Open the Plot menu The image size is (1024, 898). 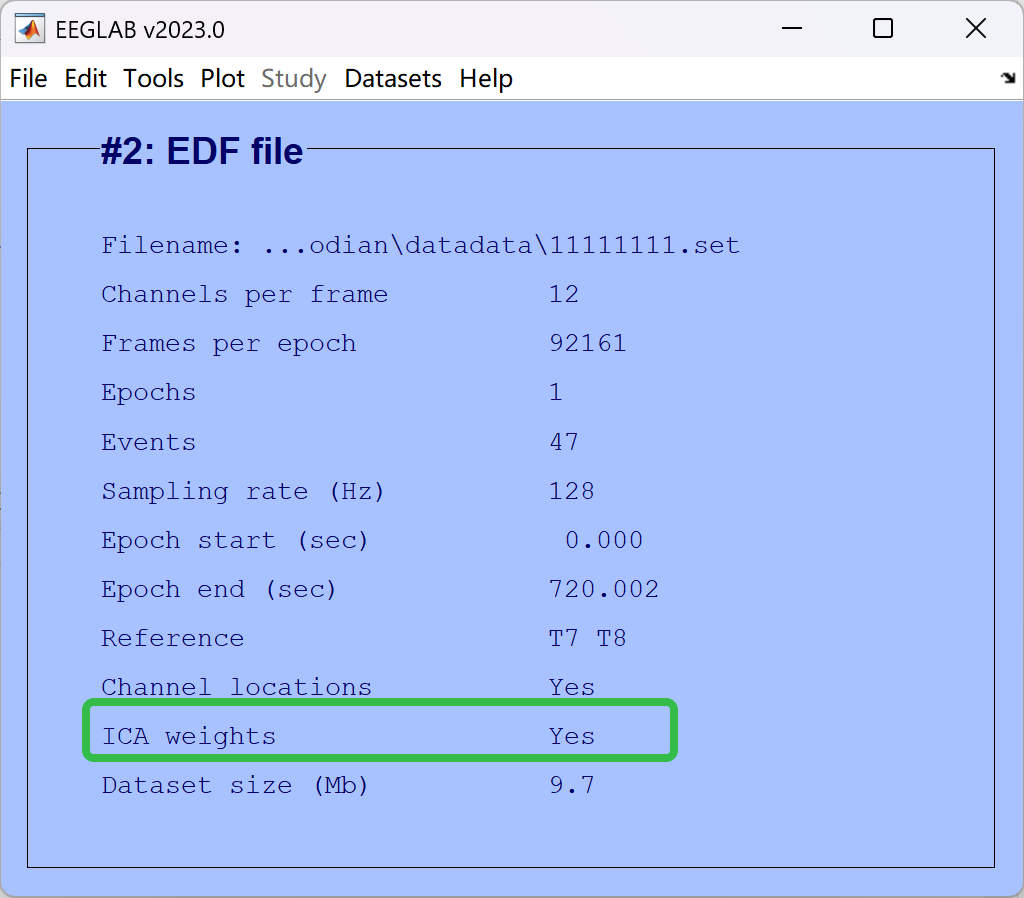coord(223,78)
